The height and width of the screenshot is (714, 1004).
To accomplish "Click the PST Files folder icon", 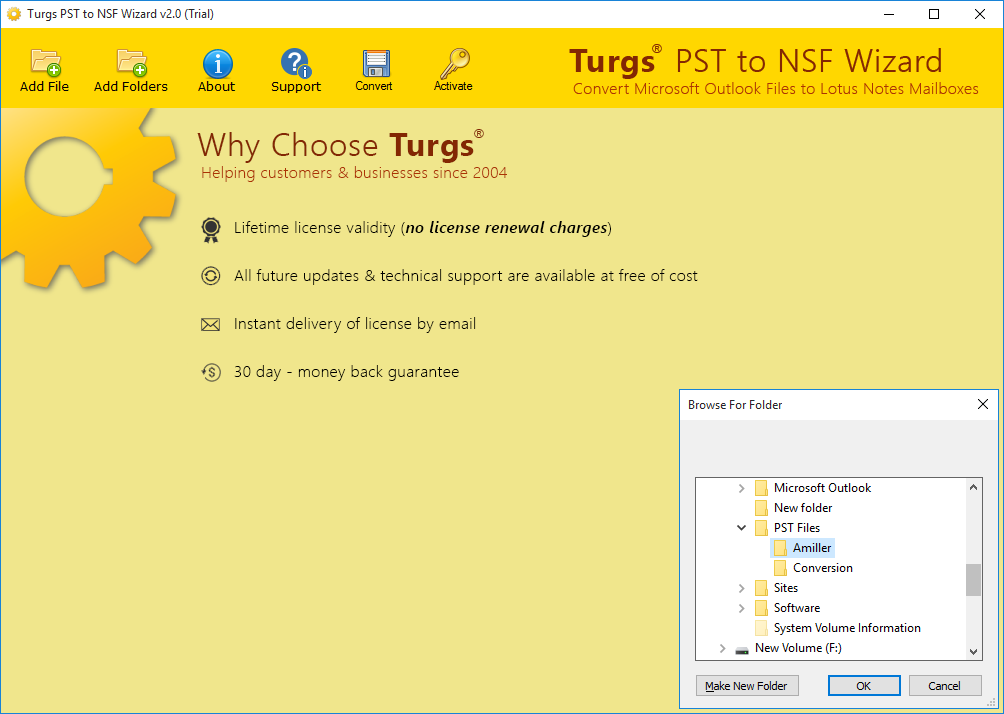I will pos(761,528).
